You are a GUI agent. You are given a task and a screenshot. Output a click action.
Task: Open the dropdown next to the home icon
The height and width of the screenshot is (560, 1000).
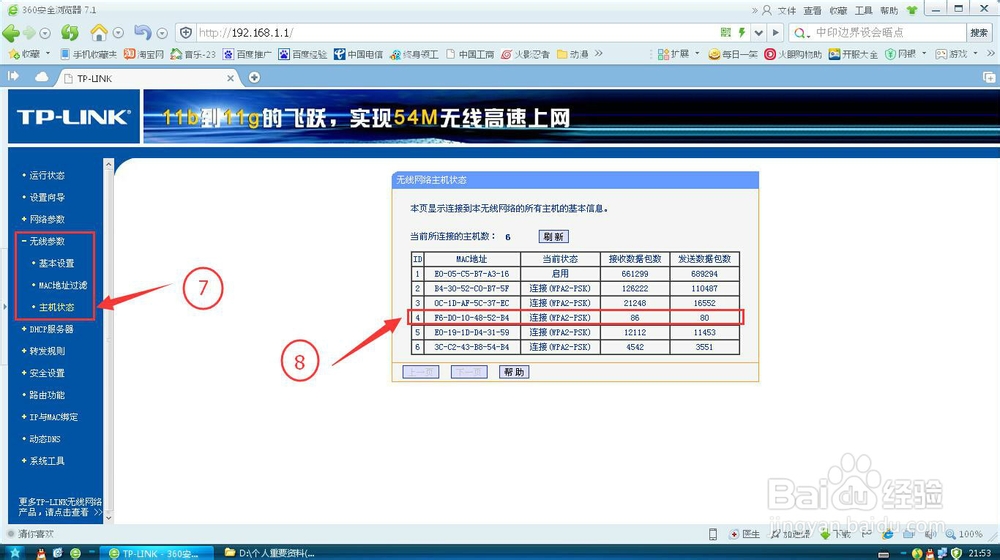[118, 33]
